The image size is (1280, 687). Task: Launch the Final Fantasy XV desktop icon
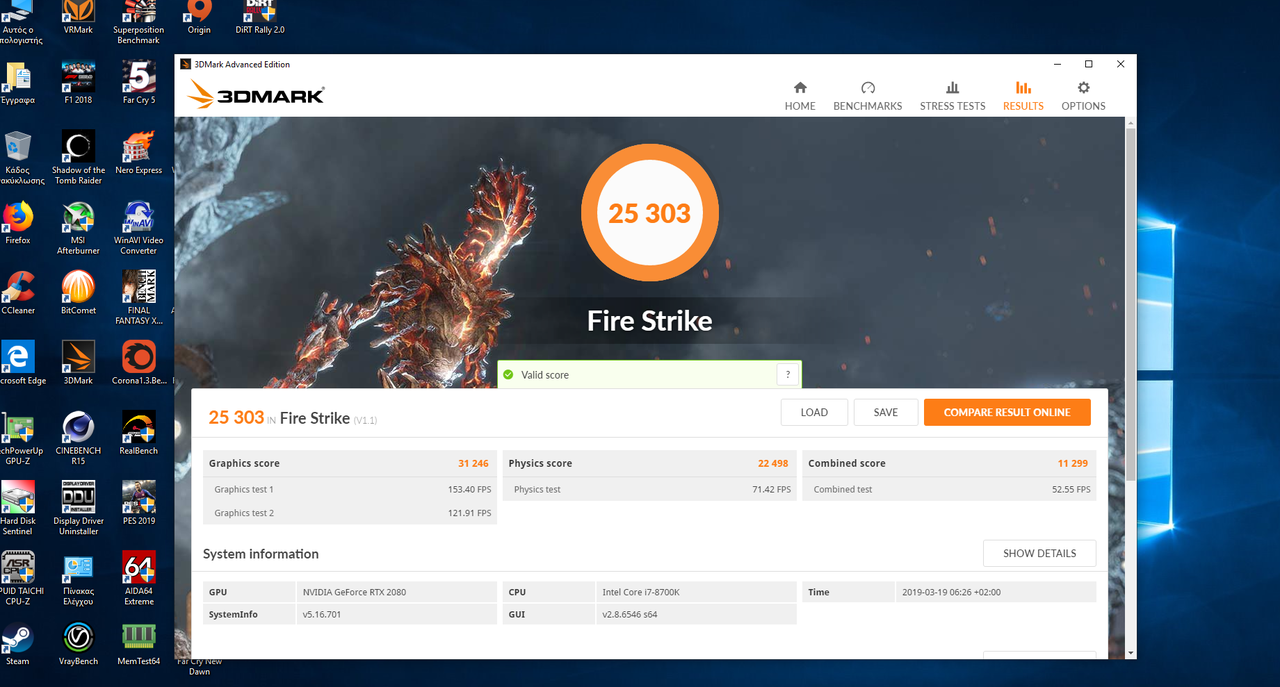coord(138,298)
